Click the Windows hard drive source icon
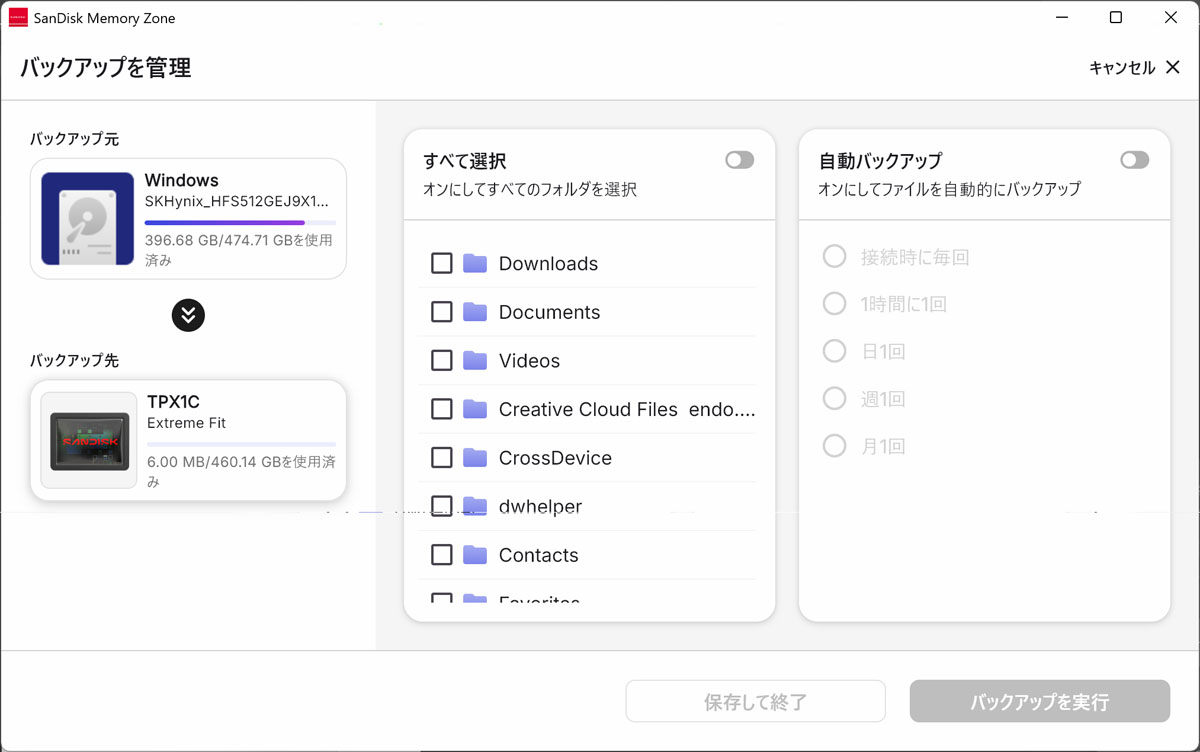This screenshot has width=1200, height=752. tap(88, 219)
